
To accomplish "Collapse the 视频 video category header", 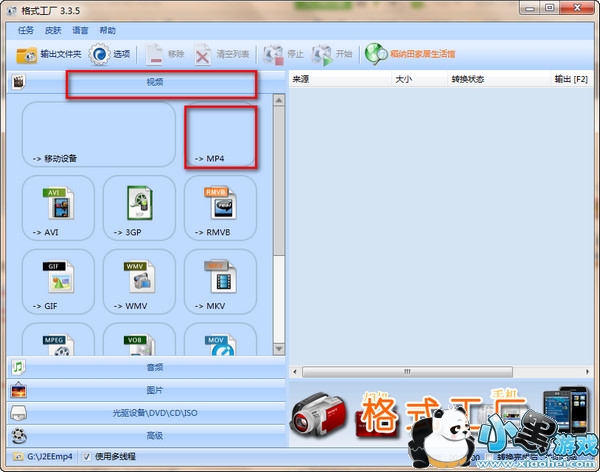I will point(146,82).
